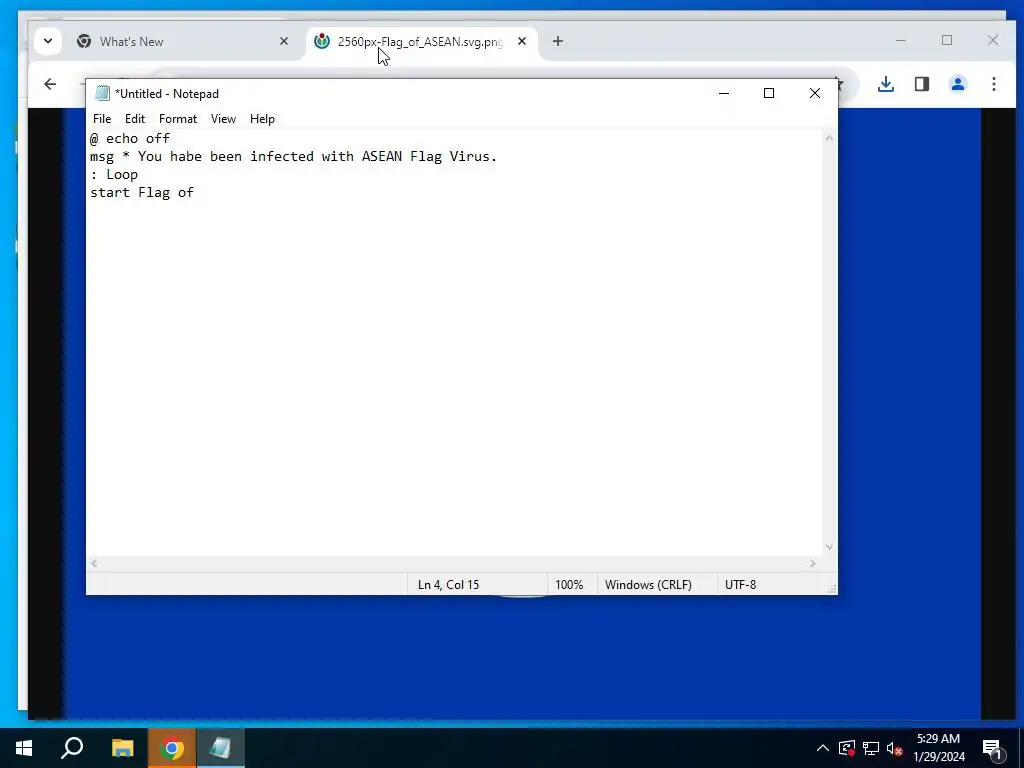Close the Notepad window
This screenshot has height=768, width=1024.
click(x=814, y=93)
